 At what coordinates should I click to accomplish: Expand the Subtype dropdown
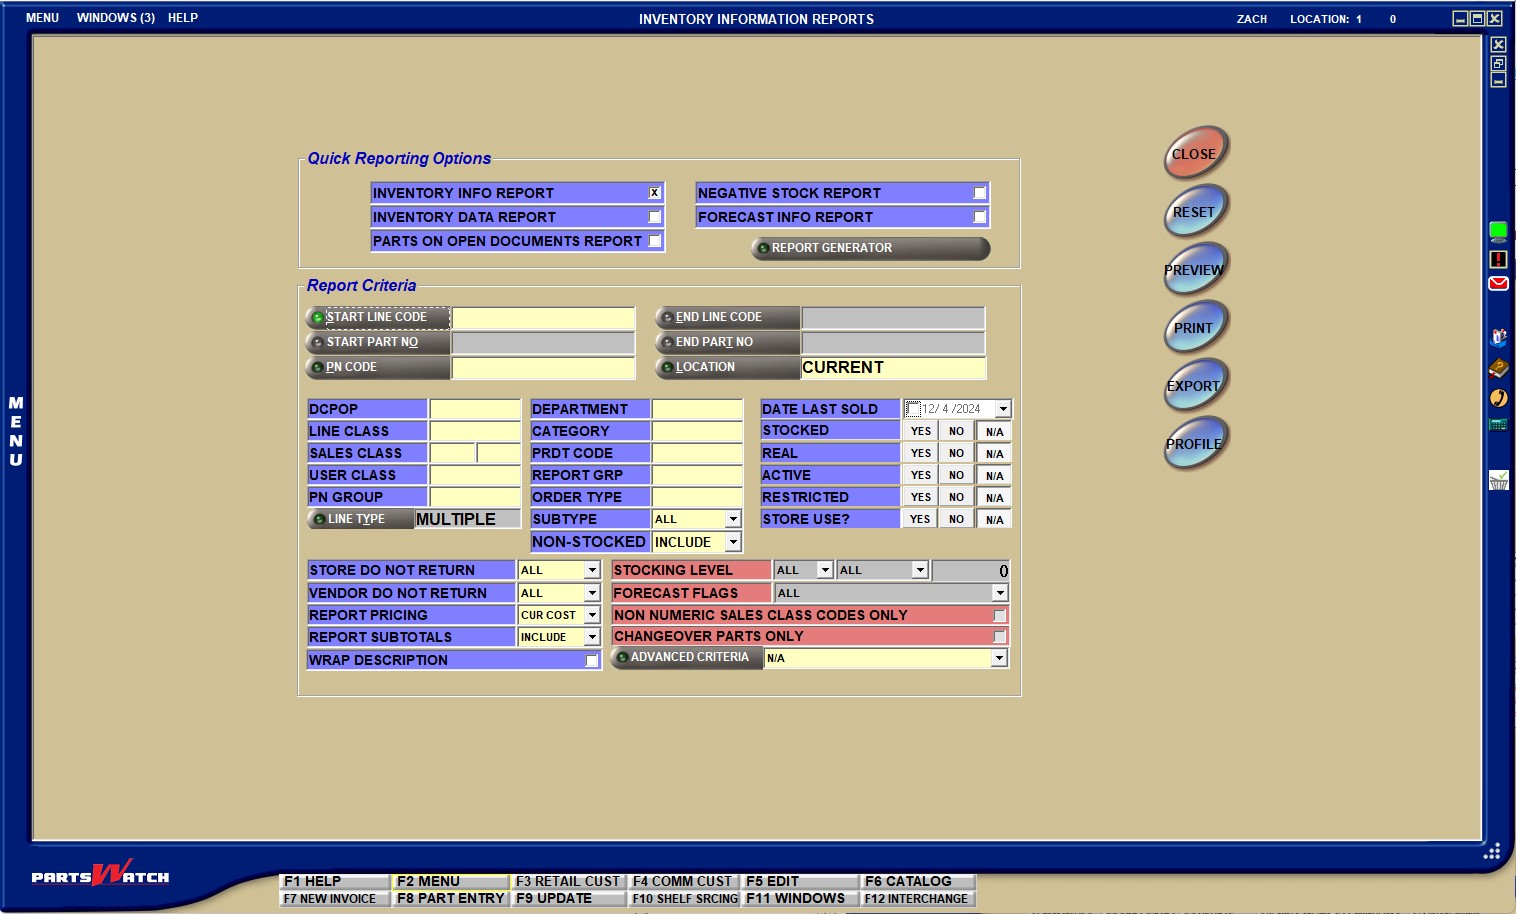733,519
